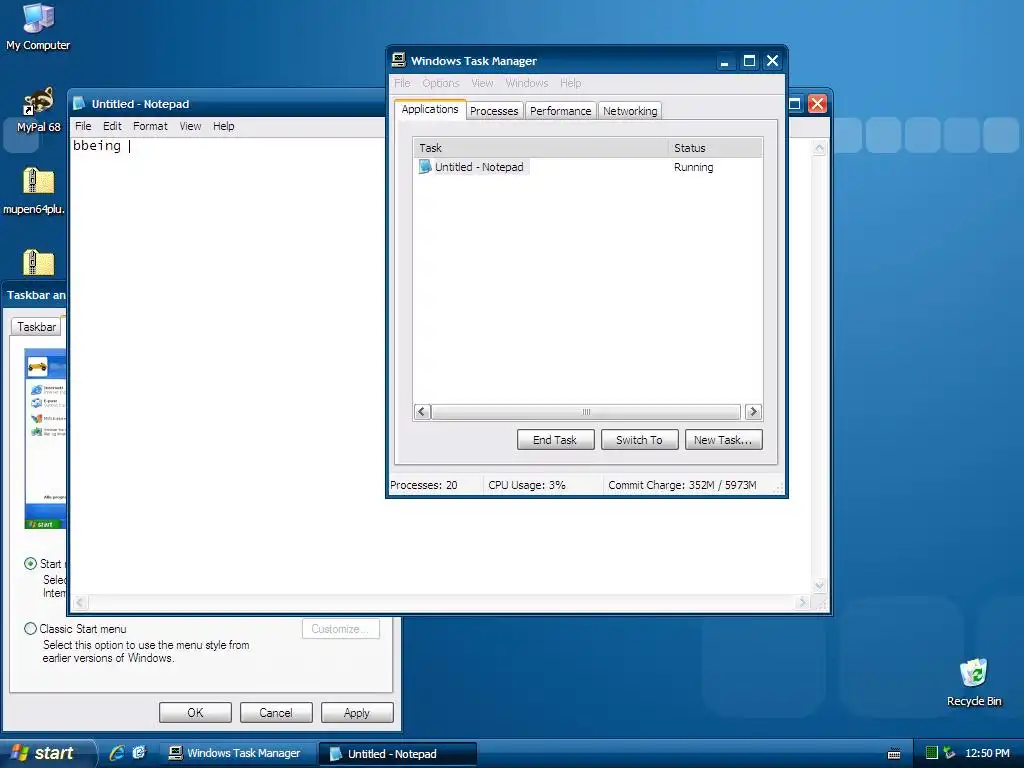Switch to the Applications tab

coord(430,110)
